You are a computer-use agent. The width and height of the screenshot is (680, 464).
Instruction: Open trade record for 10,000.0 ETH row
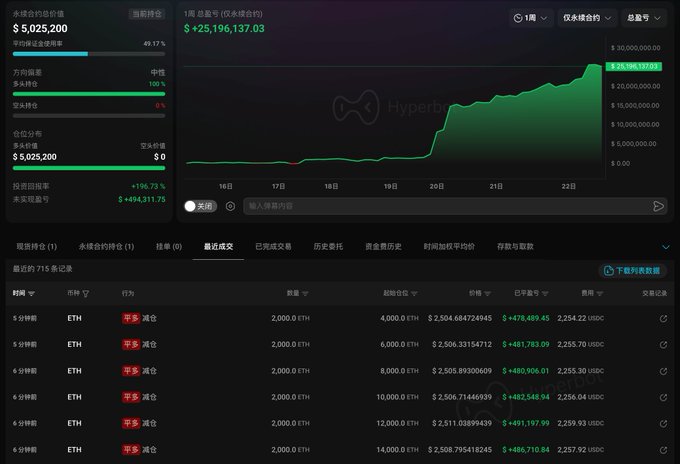663,397
